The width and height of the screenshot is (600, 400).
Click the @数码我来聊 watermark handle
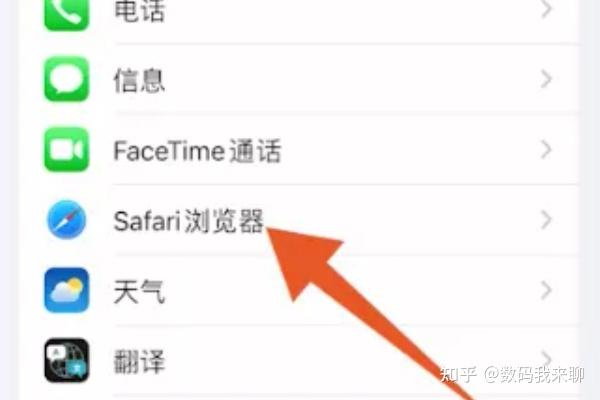pos(534,374)
